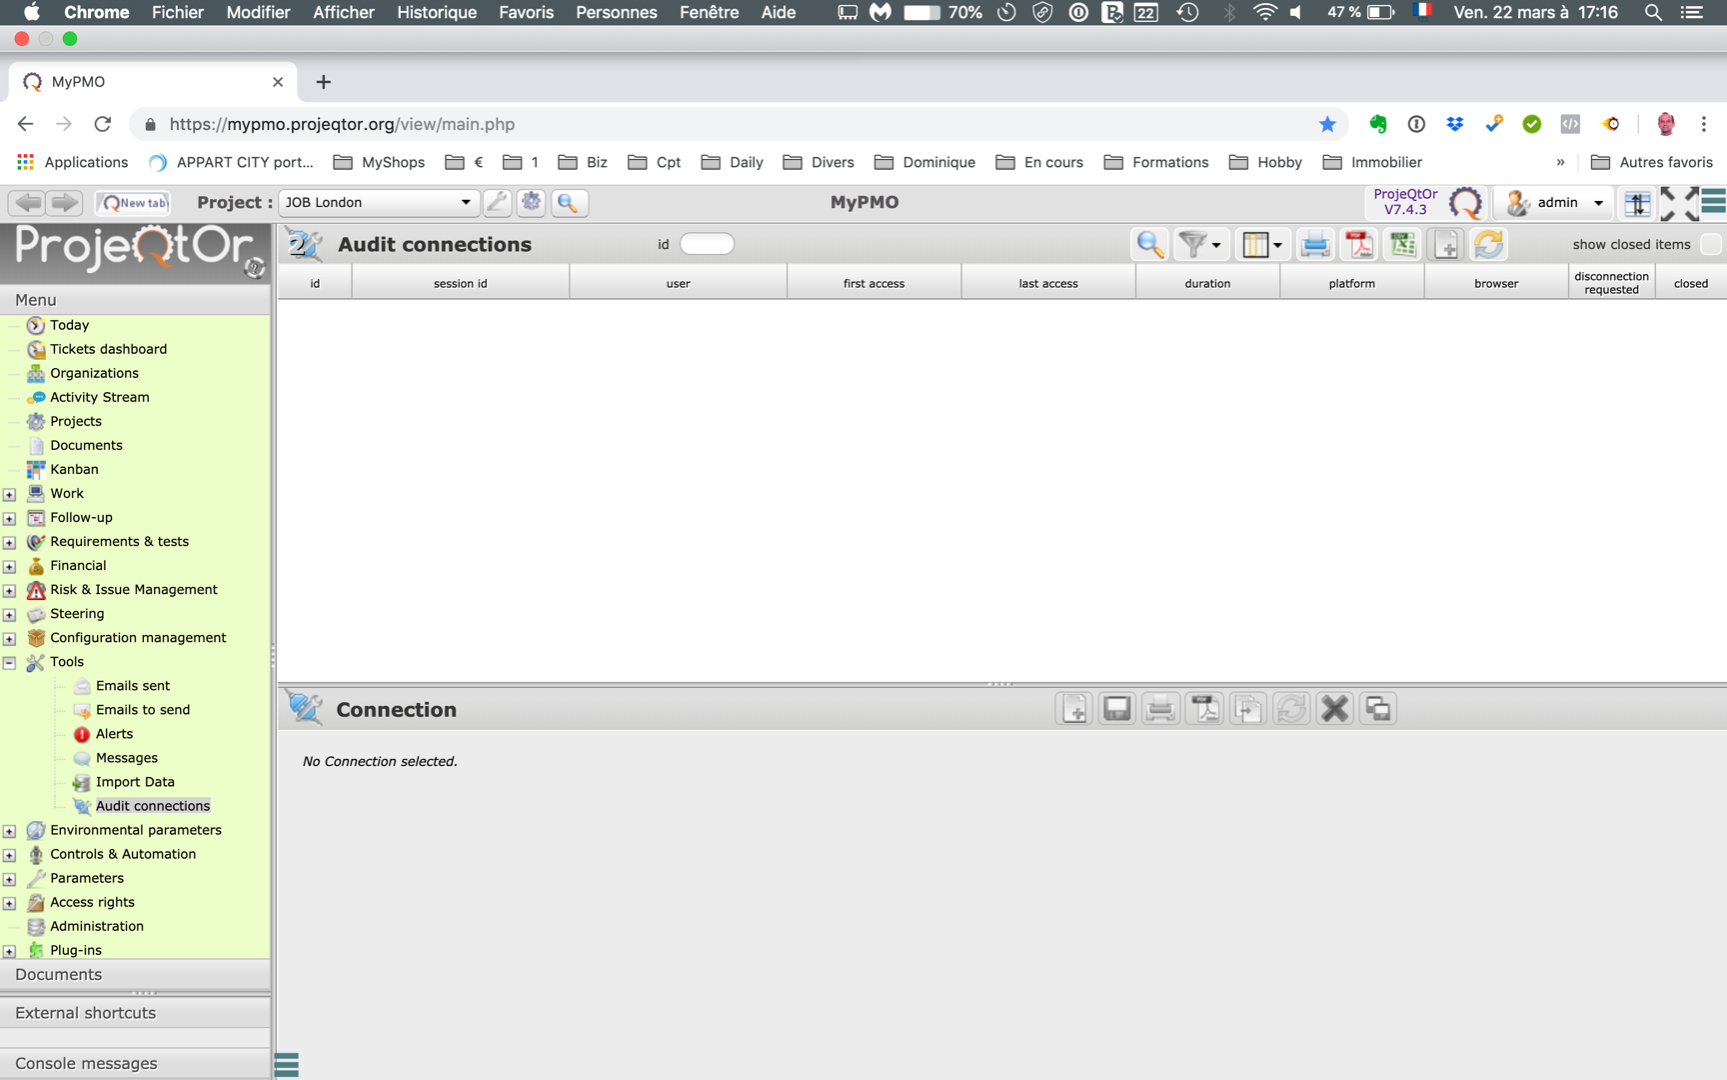Image resolution: width=1727 pixels, height=1080 pixels.
Task: Open a new Chrome tab
Action: click(x=323, y=82)
